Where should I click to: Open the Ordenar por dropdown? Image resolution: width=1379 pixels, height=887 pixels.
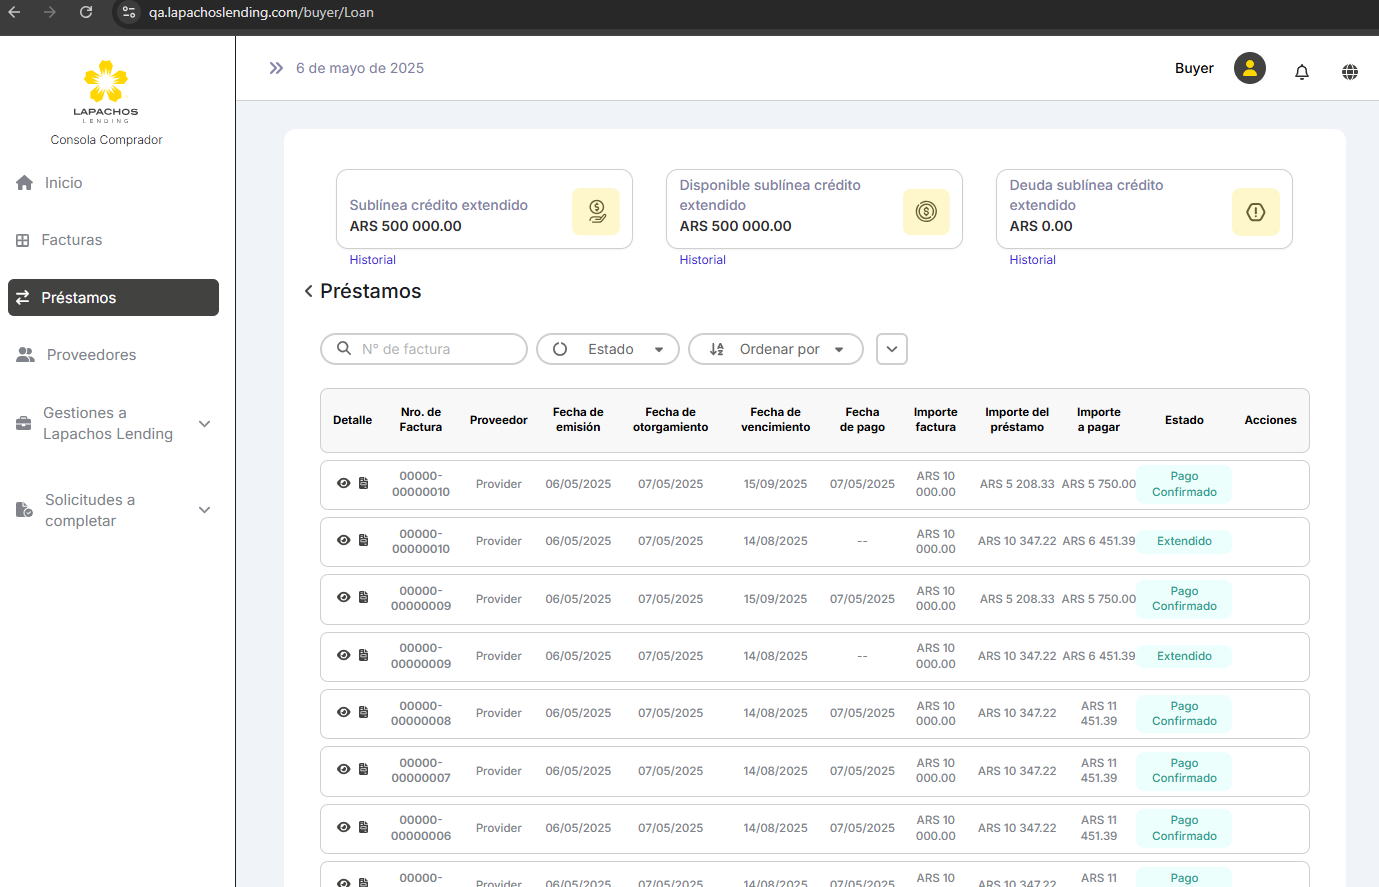(776, 349)
